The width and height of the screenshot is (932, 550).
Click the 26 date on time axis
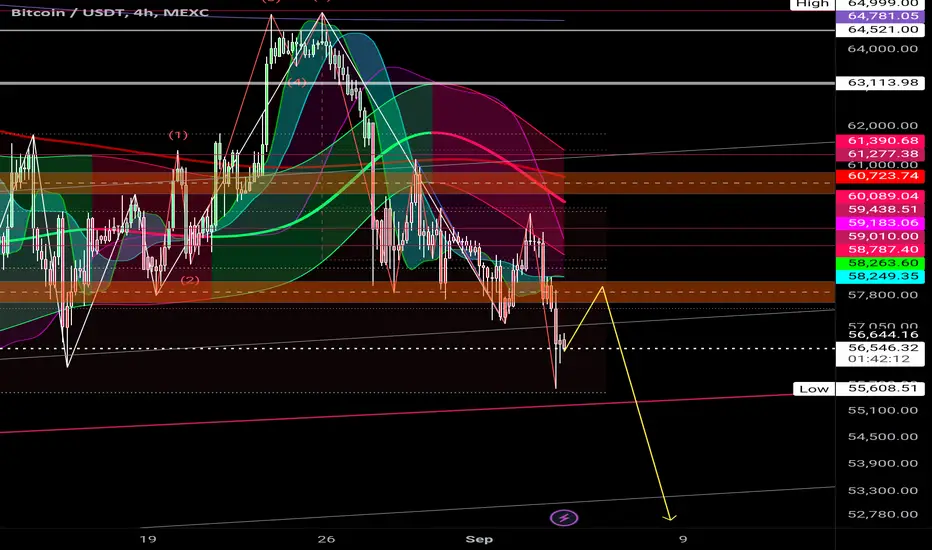[326, 539]
